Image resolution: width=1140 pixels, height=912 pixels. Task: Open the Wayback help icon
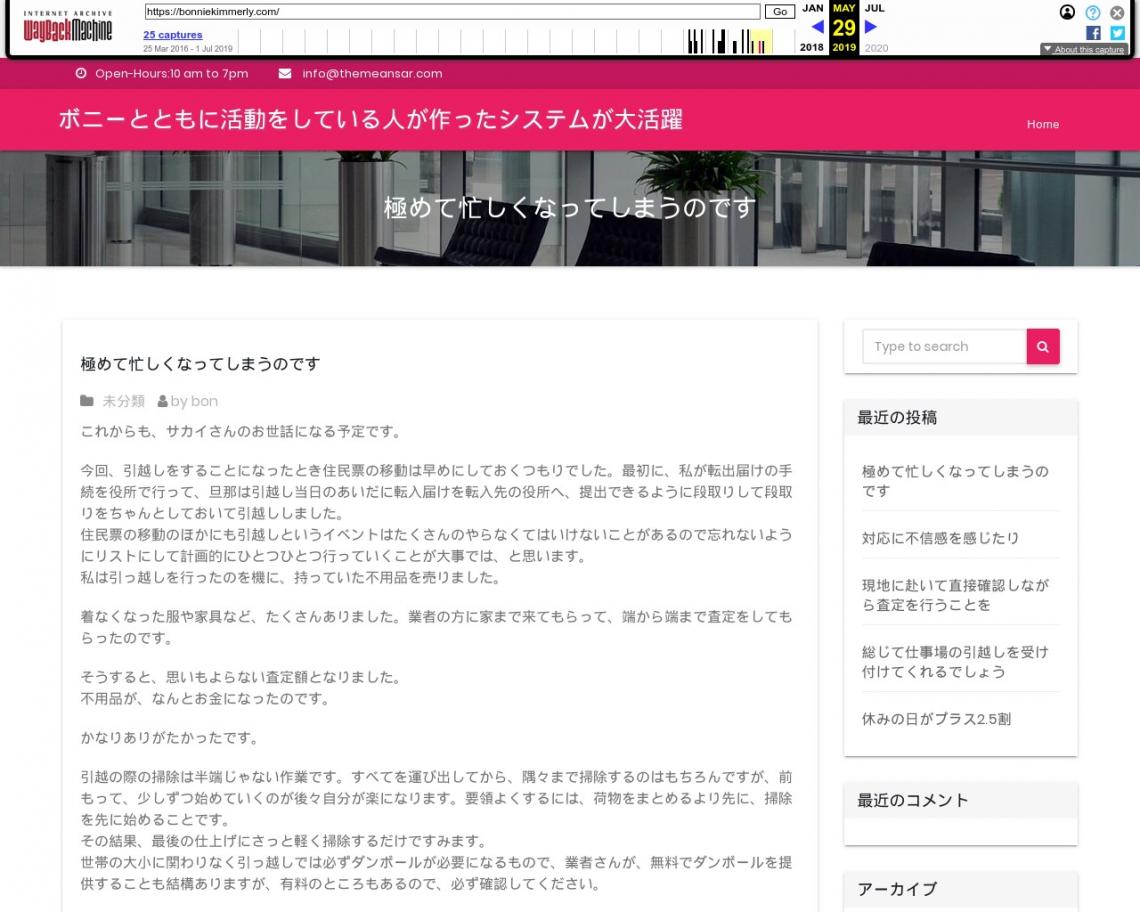[x=1093, y=12]
